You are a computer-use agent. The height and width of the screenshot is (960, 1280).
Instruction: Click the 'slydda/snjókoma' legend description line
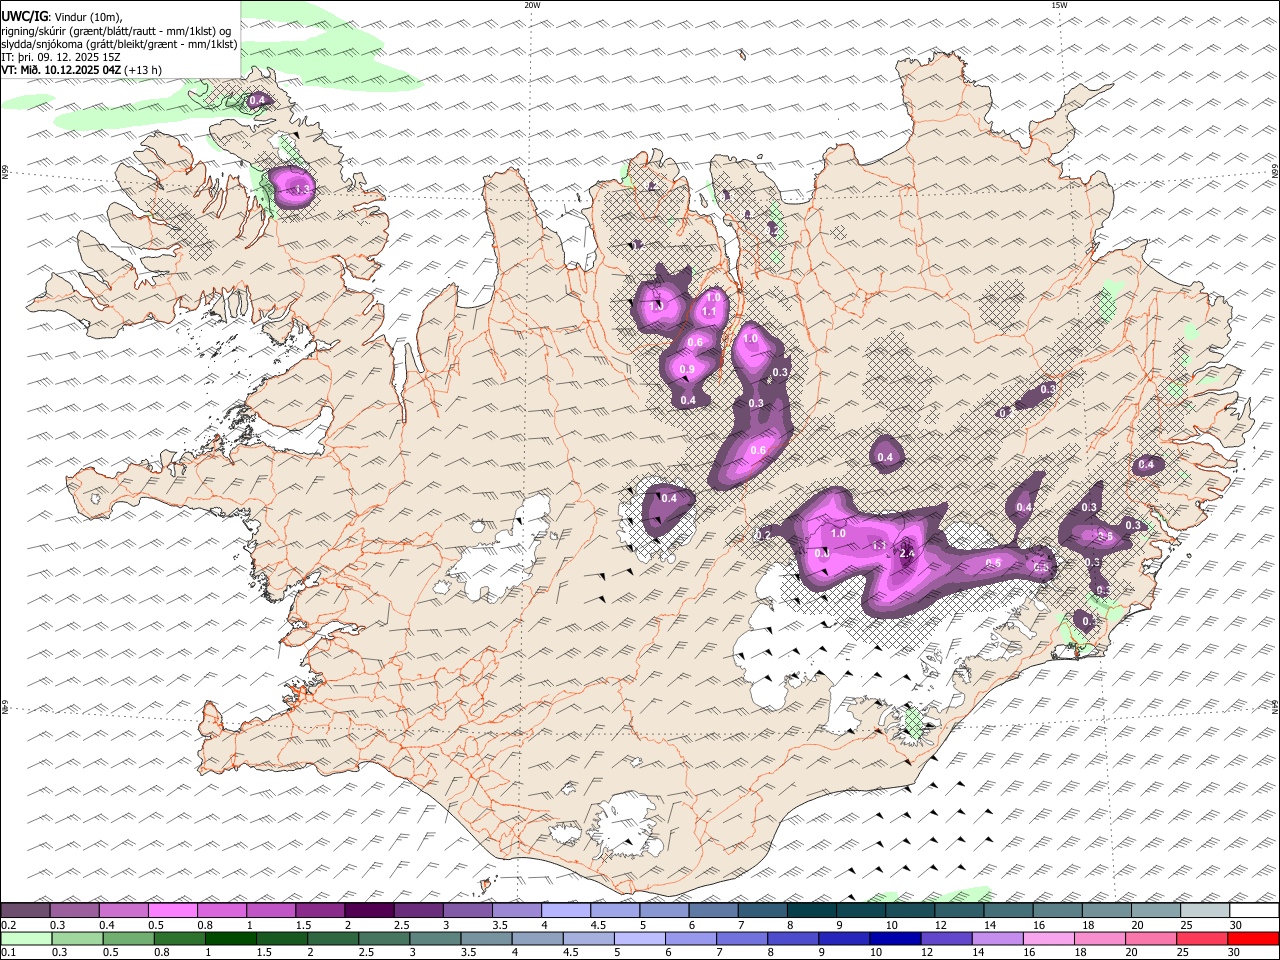point(120,44)
